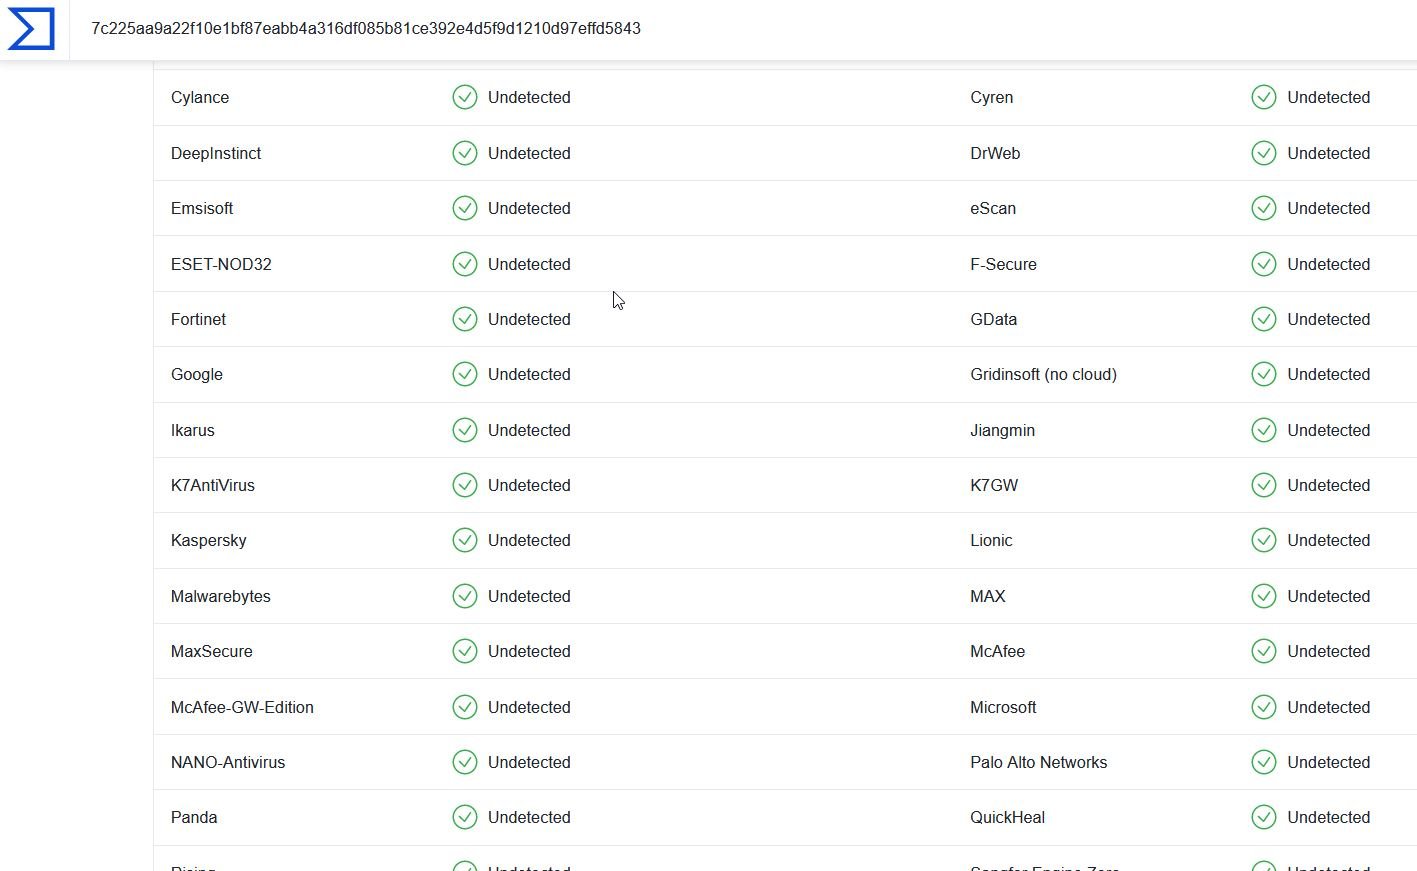Click the ESET-NOD32 engine name
1417x871 pixels.
click(x=221, y=264)
